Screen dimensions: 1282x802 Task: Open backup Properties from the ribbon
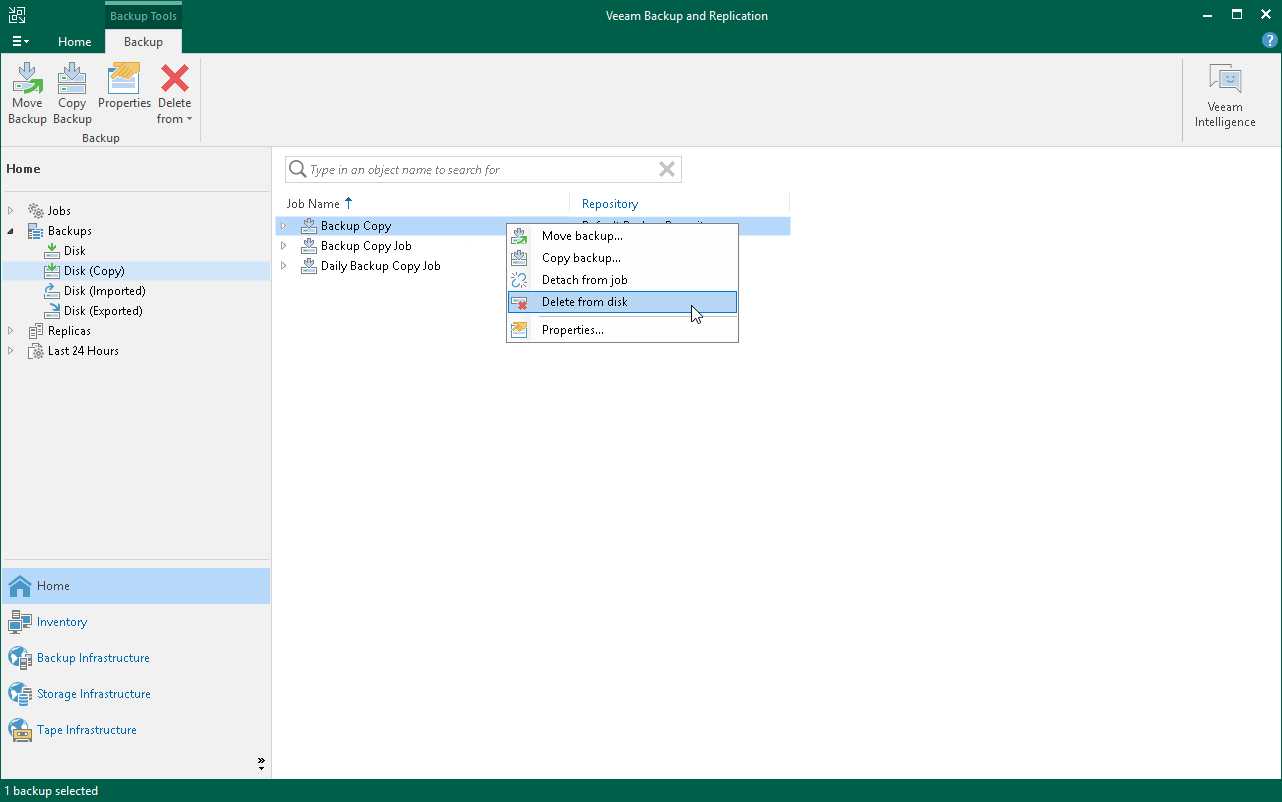pyautogui.click(x=124, y=90)
